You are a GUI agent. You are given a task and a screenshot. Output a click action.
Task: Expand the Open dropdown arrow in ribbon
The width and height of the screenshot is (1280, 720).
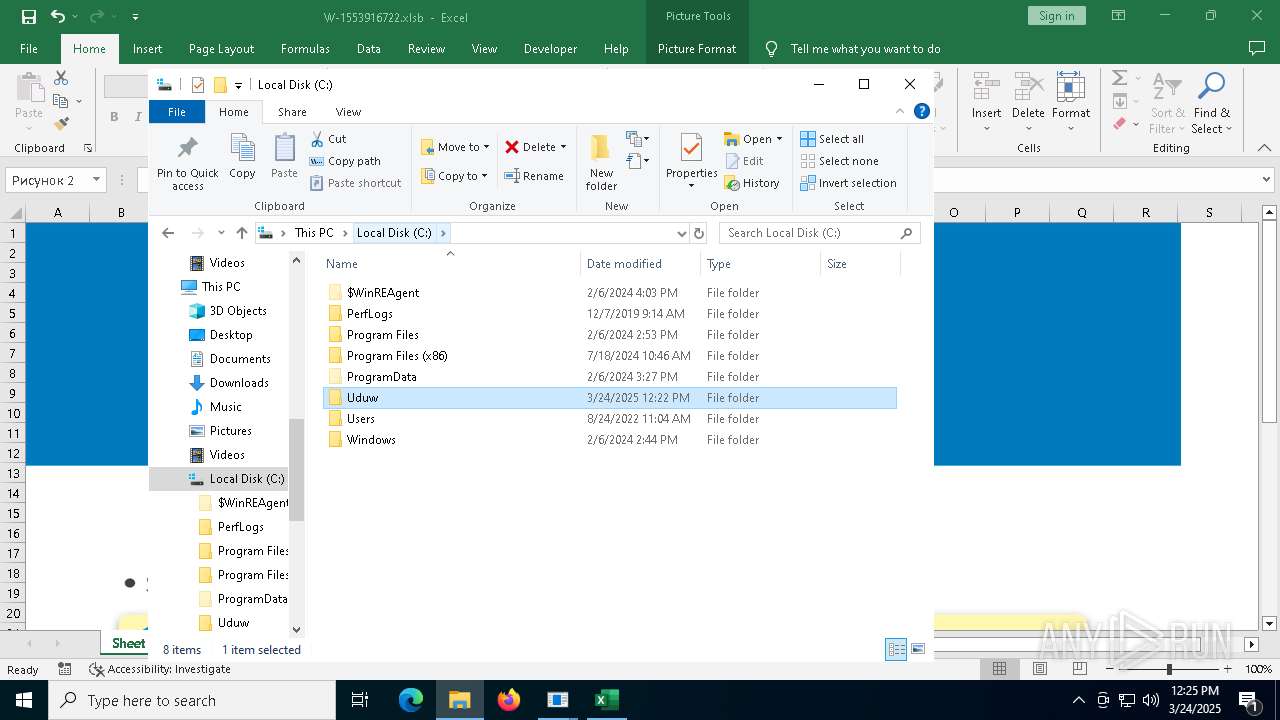[779, 139]
